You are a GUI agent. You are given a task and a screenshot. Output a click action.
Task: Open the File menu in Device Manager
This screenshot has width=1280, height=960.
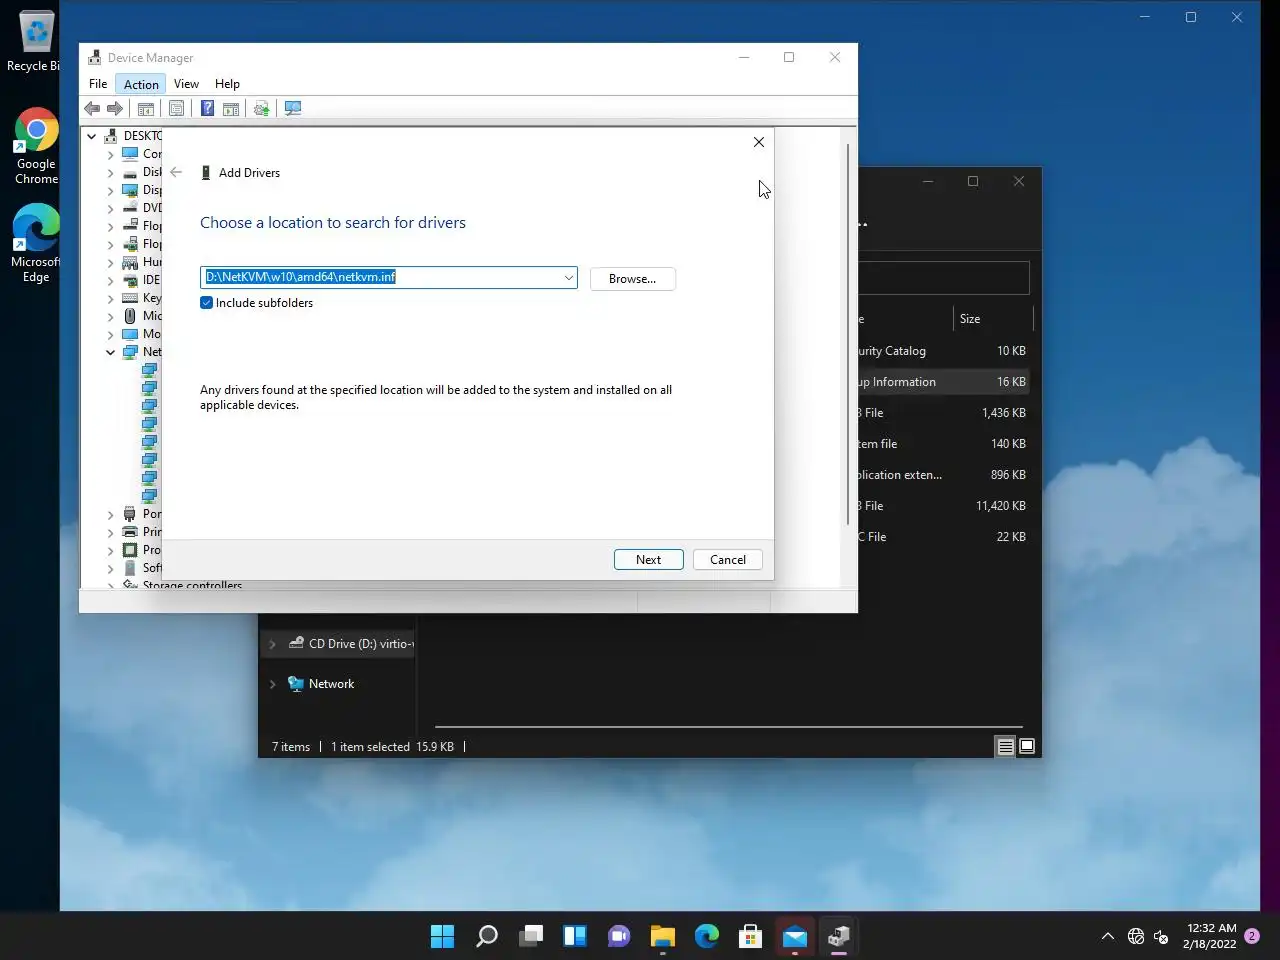point(98,84)
